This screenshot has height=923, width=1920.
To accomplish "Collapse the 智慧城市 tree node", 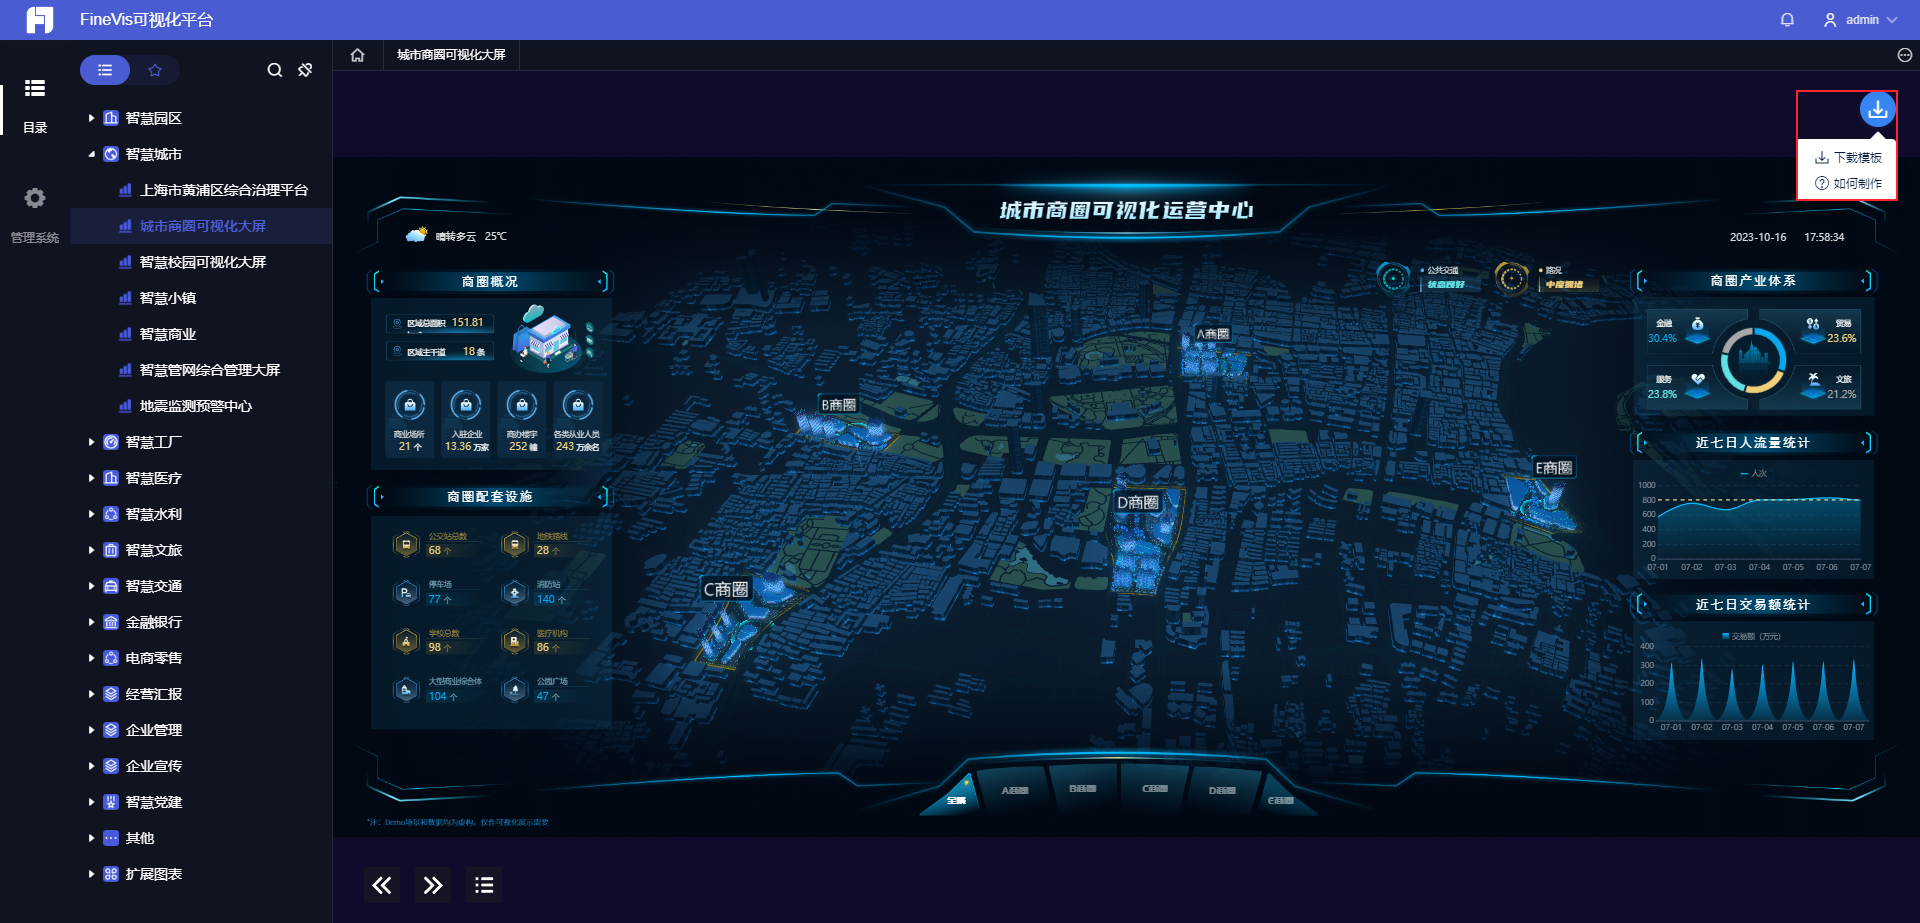I will pyautogui.click(x=93, y=154).
